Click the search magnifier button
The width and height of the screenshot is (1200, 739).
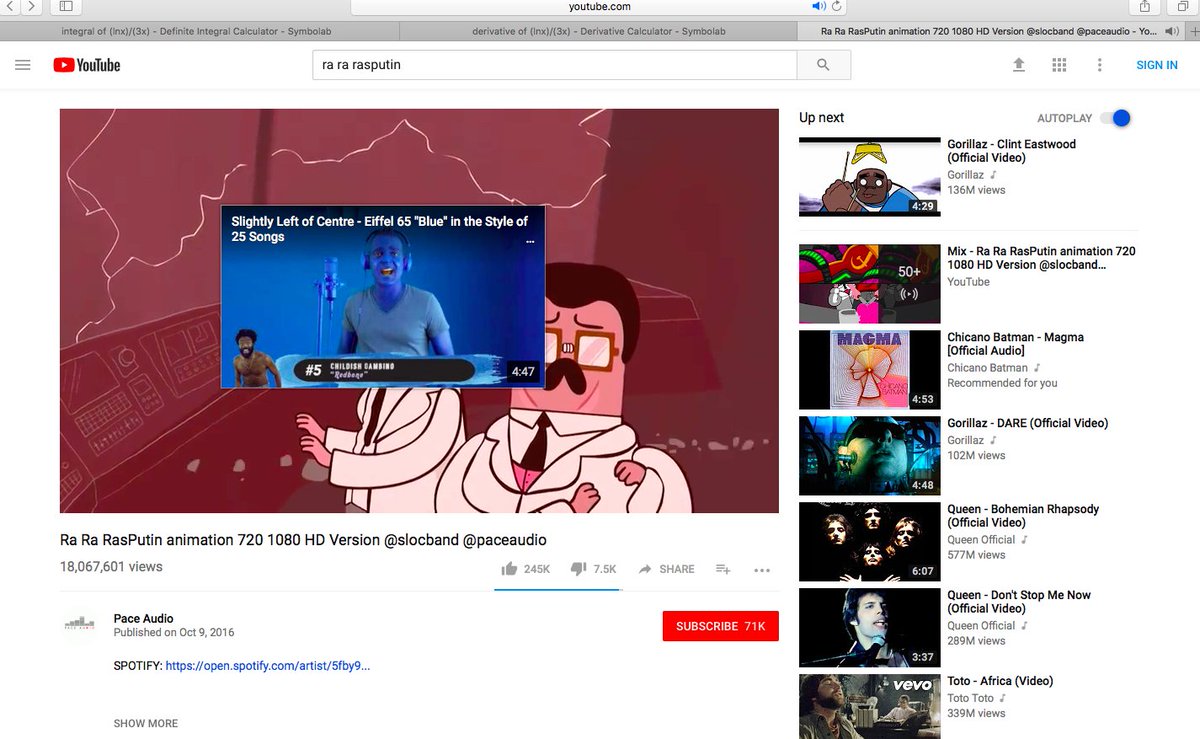pos(823,65)
